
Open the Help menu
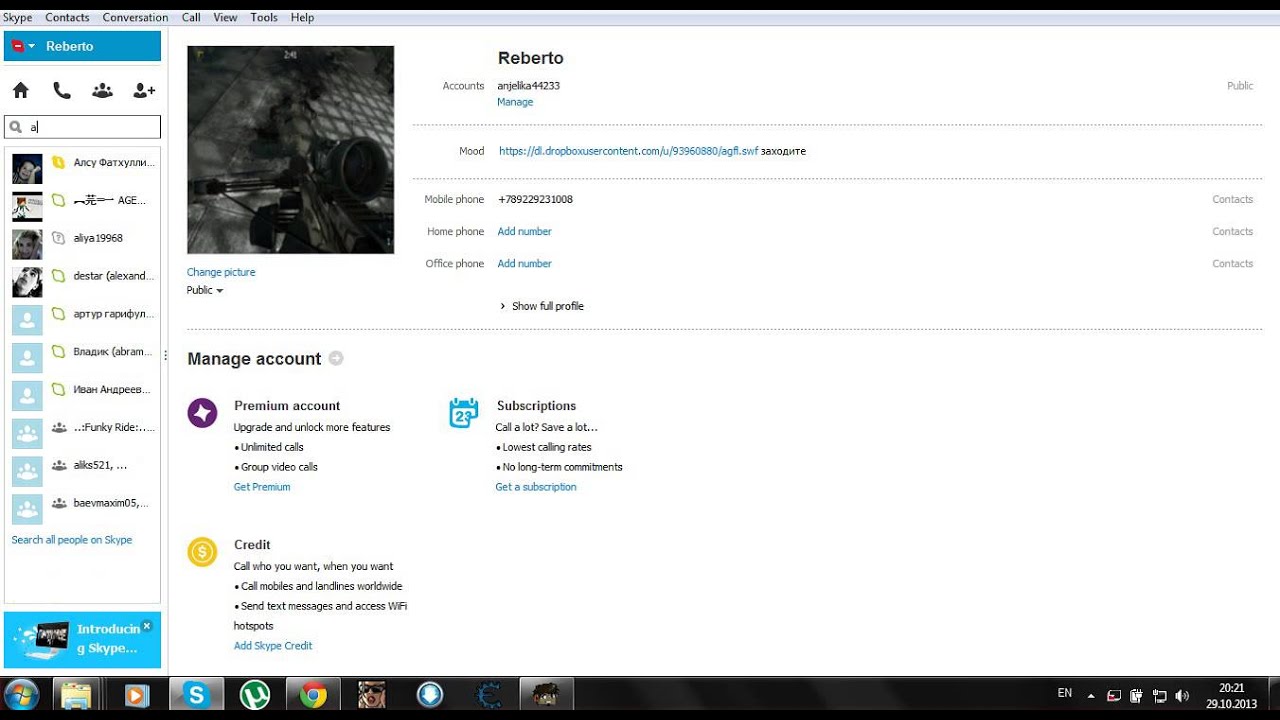[302, 17]
